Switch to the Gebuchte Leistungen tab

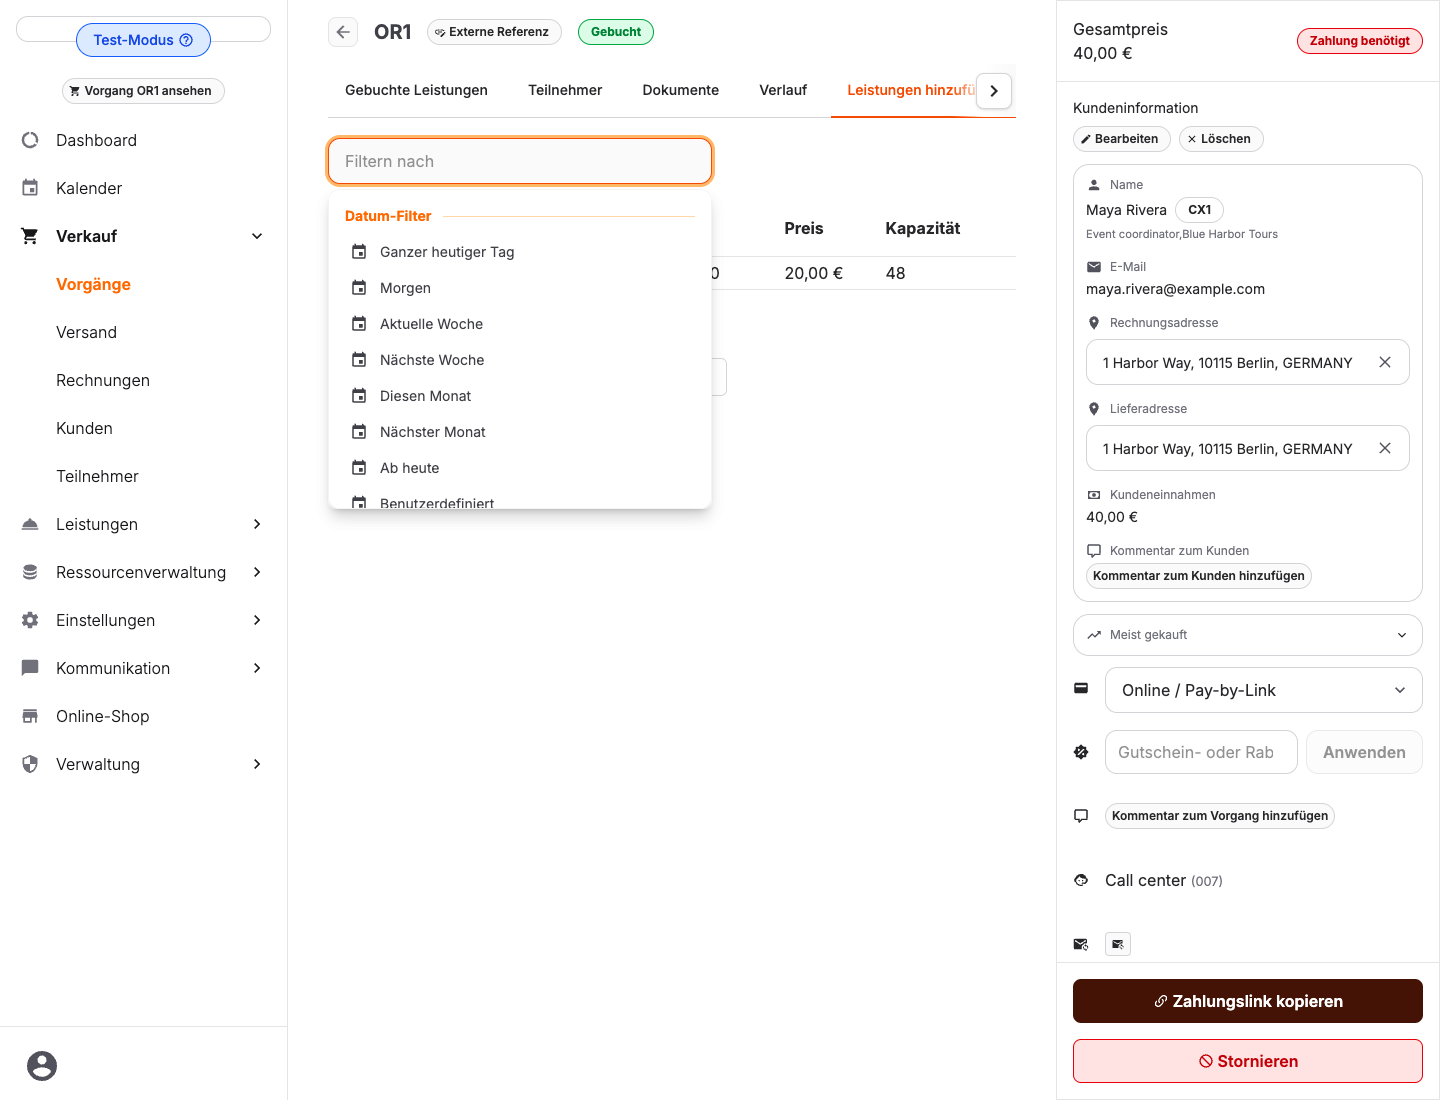tap(416, 90)
